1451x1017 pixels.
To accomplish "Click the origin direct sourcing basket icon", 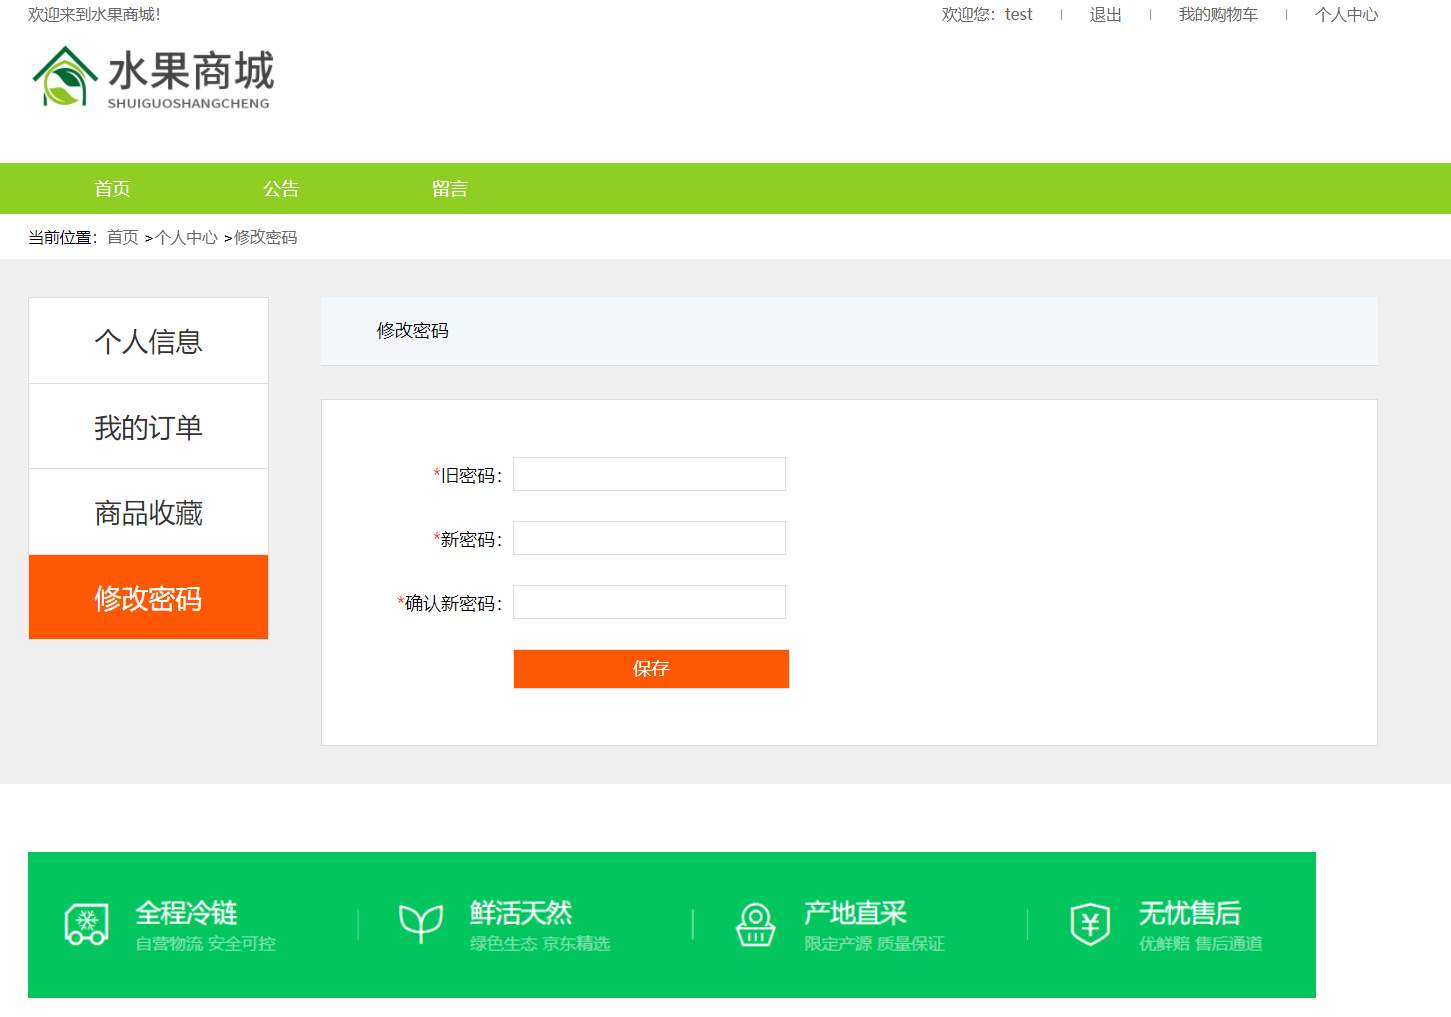I will [756, 924].
